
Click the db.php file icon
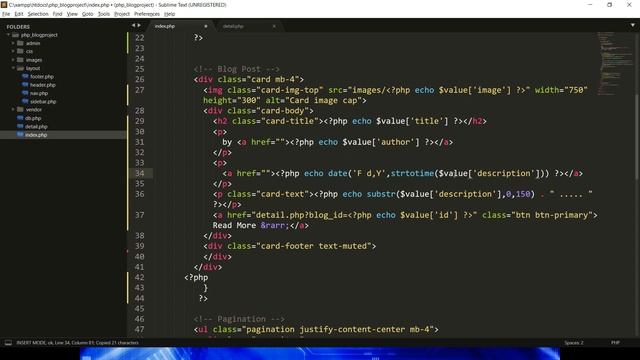tap(20, 118)
